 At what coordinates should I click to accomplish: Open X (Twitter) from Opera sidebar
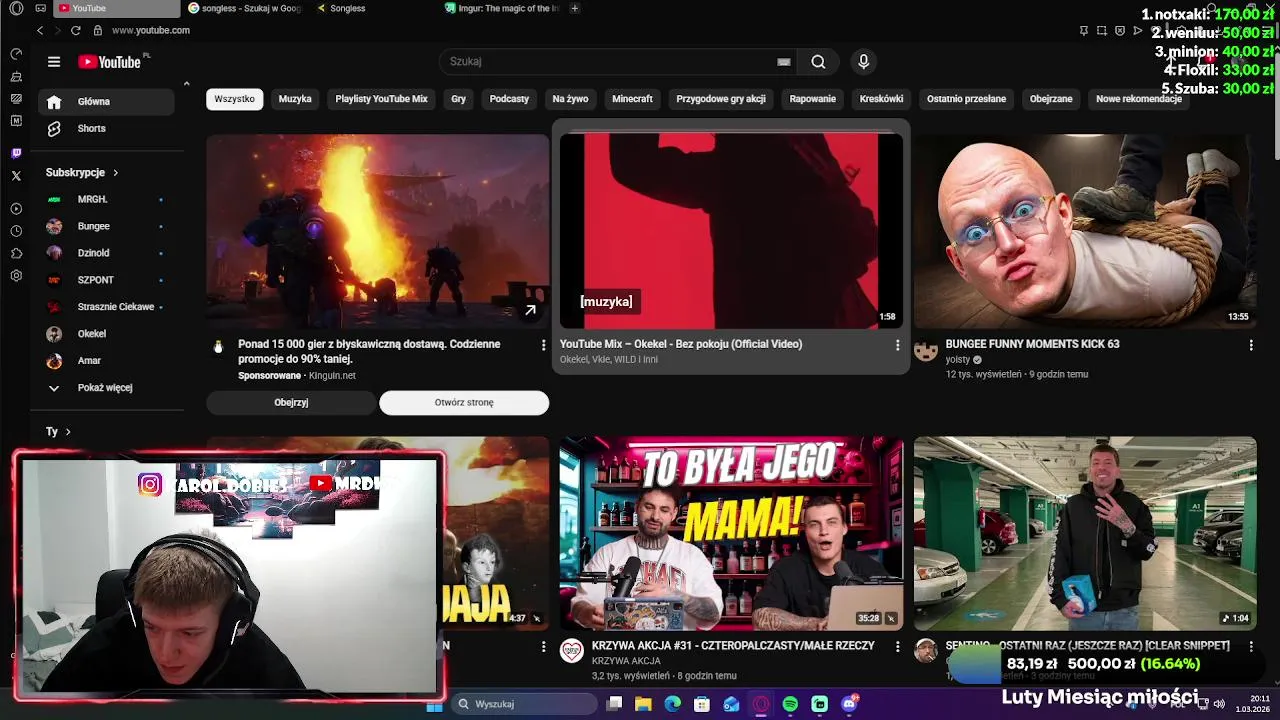click(16, 176)
